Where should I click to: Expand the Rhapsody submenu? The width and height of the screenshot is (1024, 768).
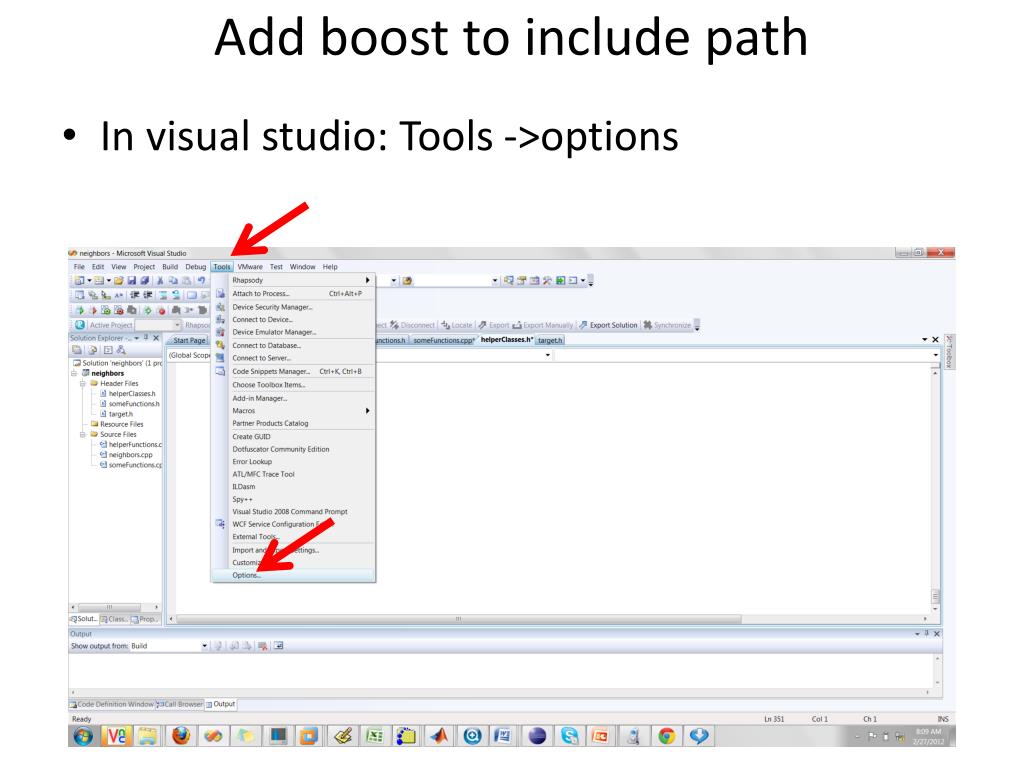[294, 280]
